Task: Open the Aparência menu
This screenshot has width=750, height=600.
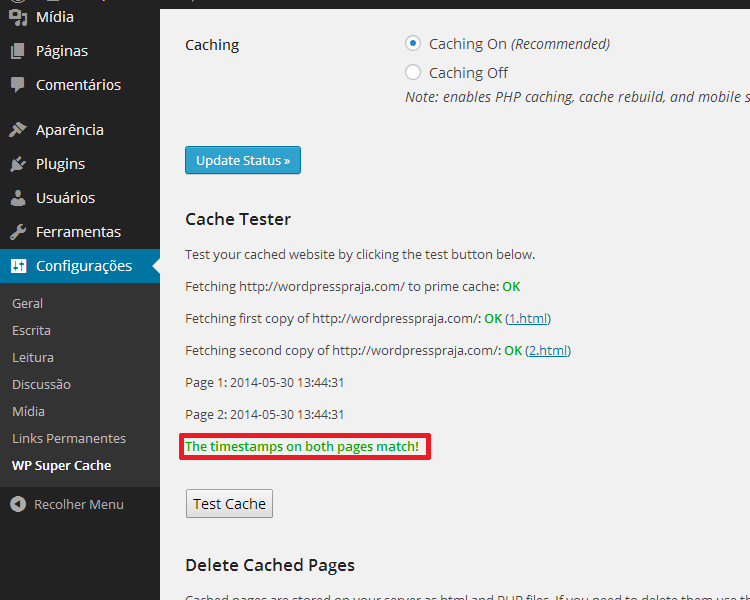Action: click(80, 130)
